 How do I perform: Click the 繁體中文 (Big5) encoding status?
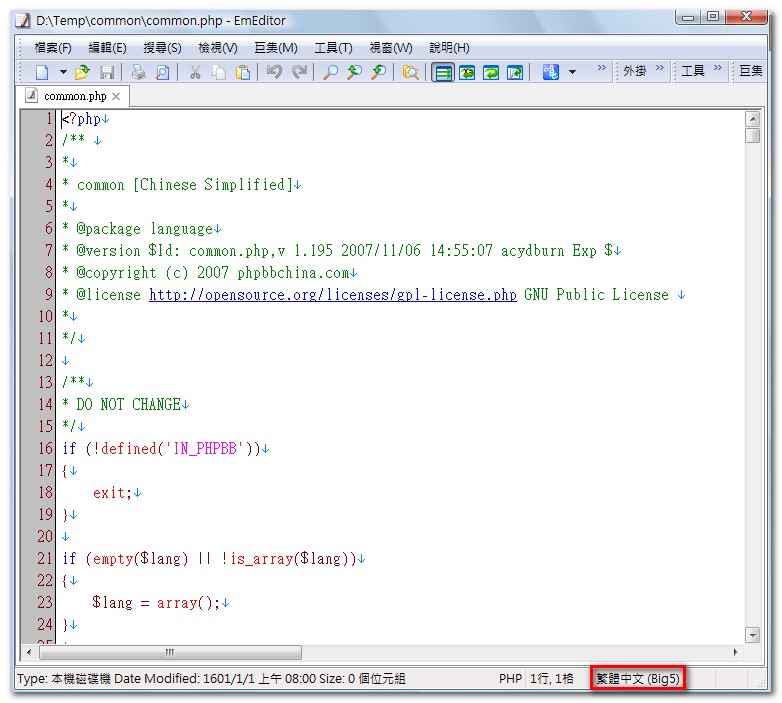pos(638,679)
